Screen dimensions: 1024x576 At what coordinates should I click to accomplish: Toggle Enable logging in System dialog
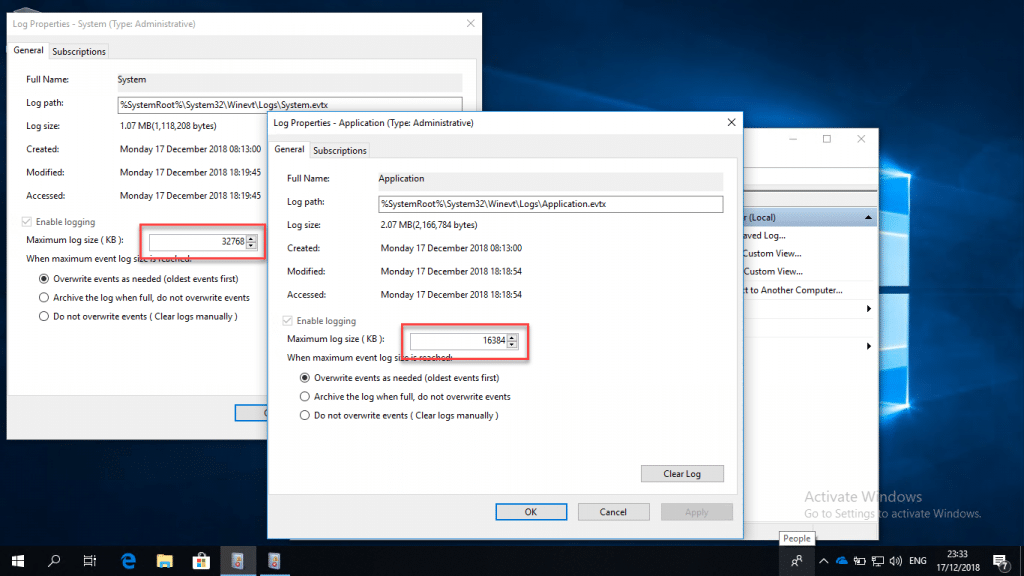tap(27, 222)
